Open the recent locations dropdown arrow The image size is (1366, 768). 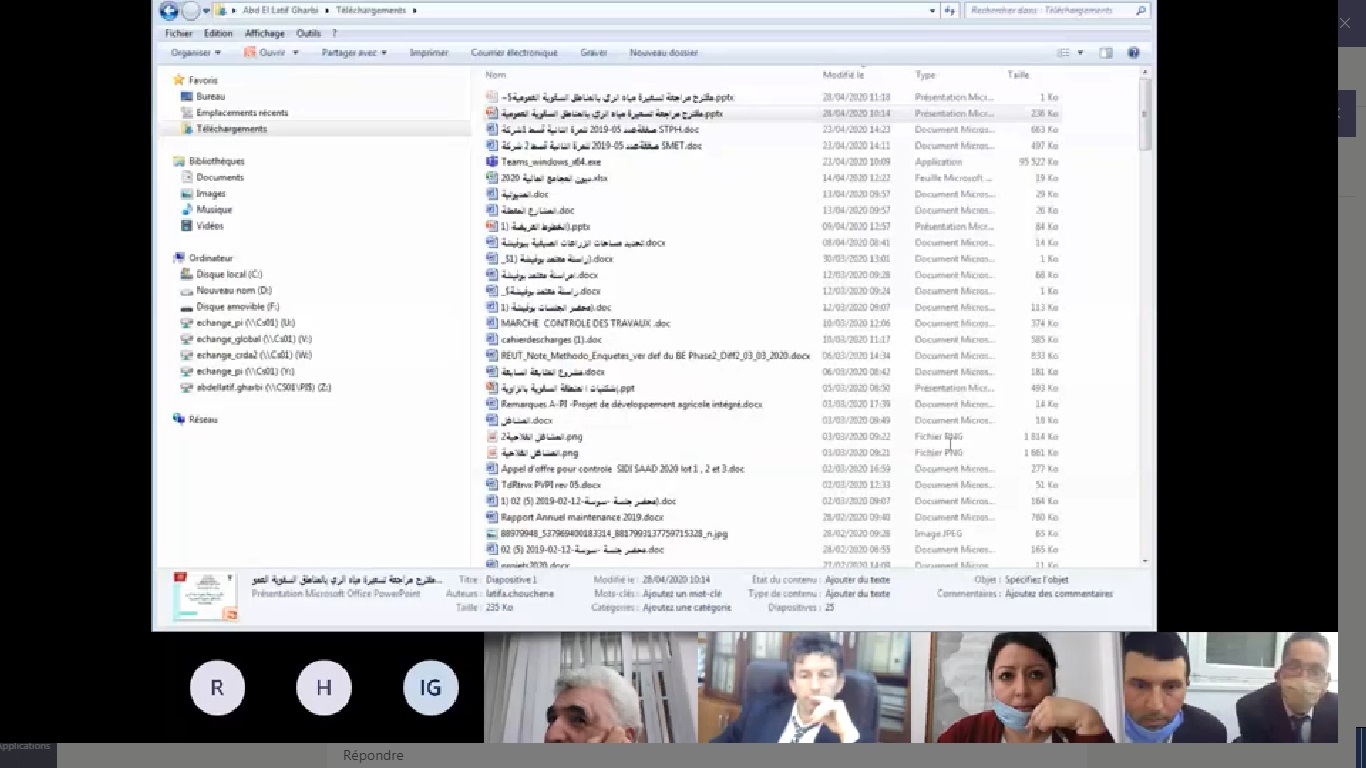click(207, 11)
